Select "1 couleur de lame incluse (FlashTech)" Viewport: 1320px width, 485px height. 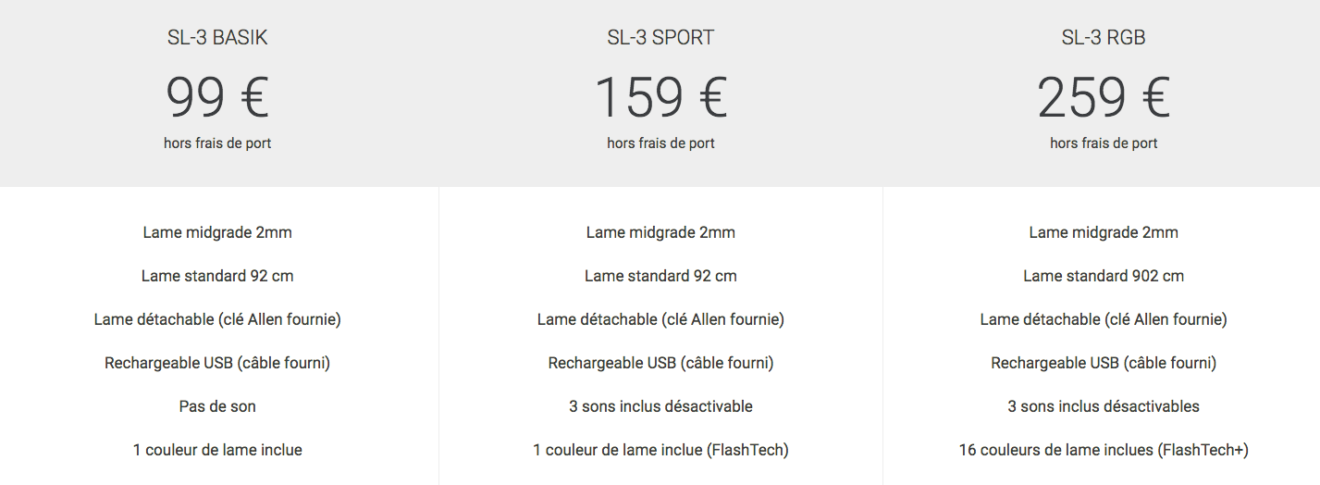coord(660,450)
